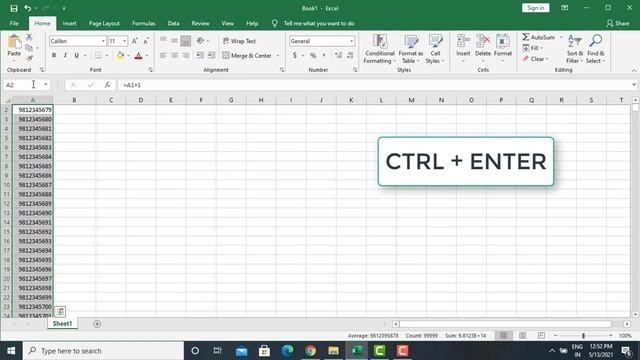Click the Sign in button
The image size is (640, 360).
536,8
